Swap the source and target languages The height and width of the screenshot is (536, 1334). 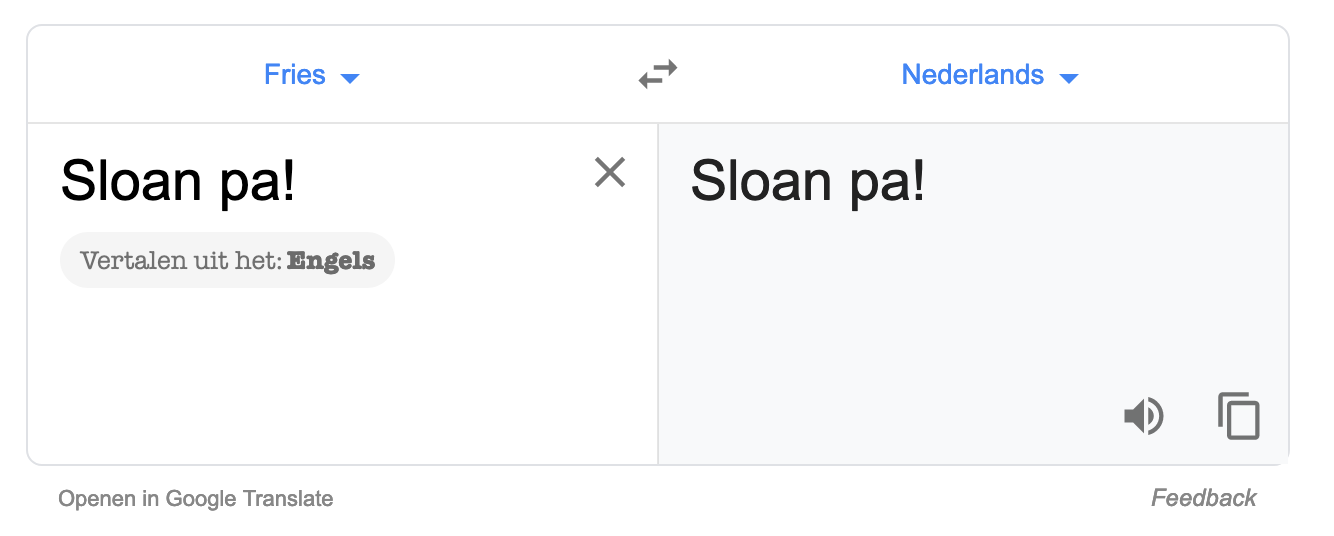(x=658, y=75)
